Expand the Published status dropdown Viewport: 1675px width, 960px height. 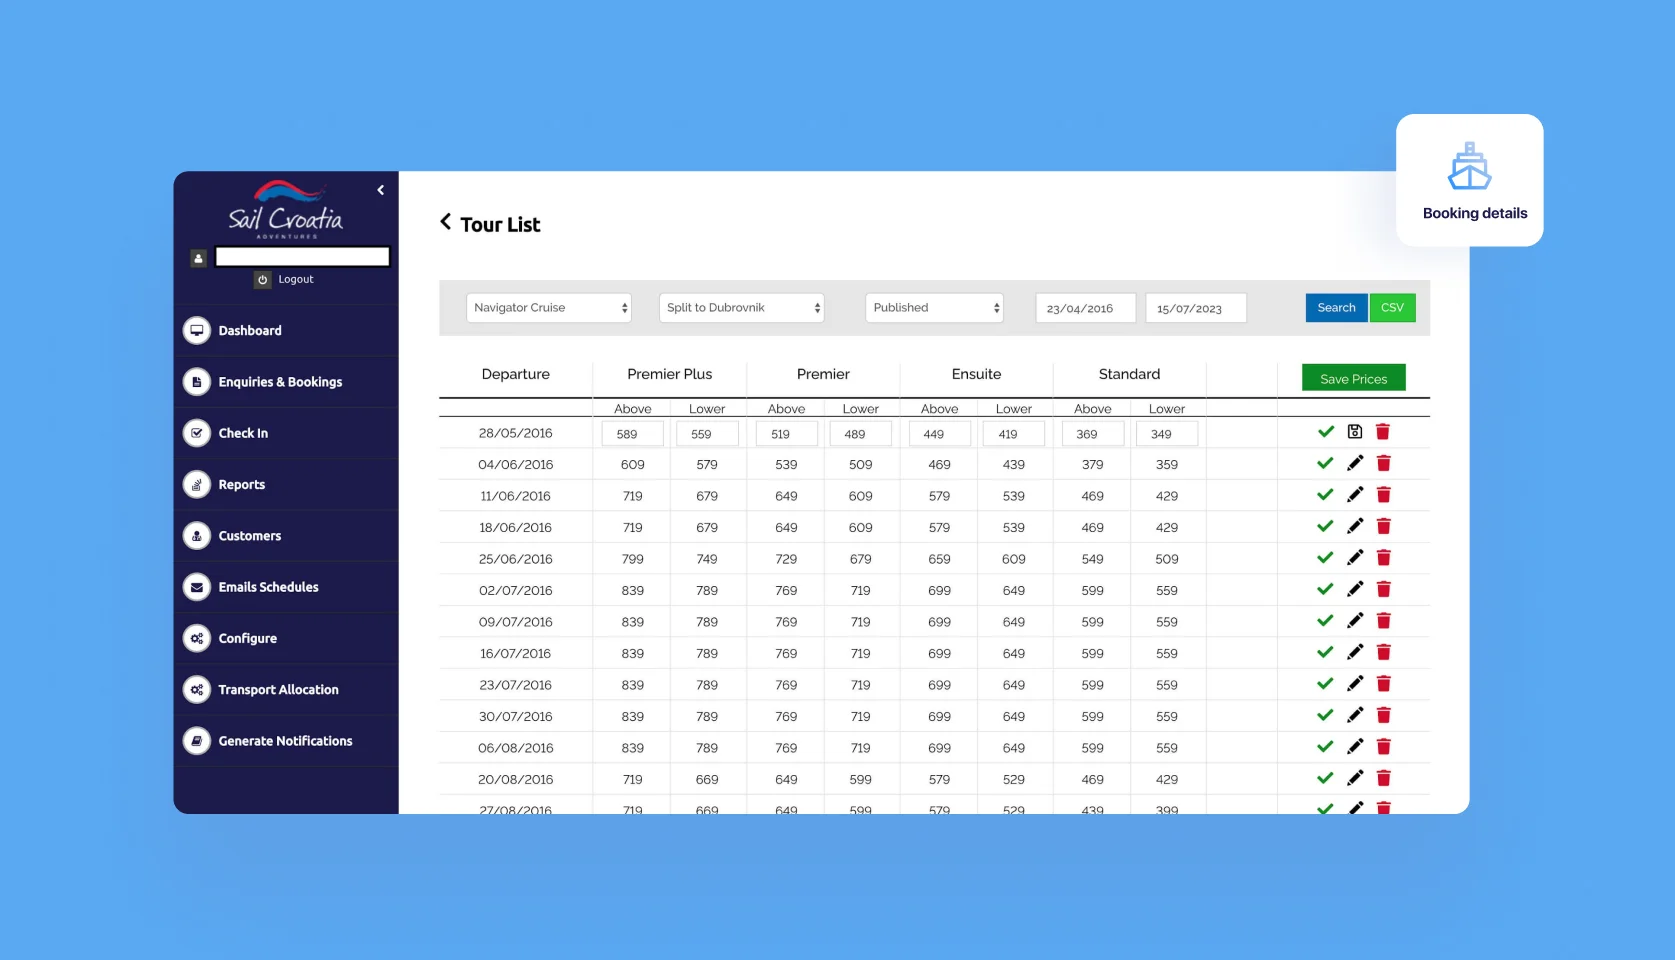click(934, 308)
